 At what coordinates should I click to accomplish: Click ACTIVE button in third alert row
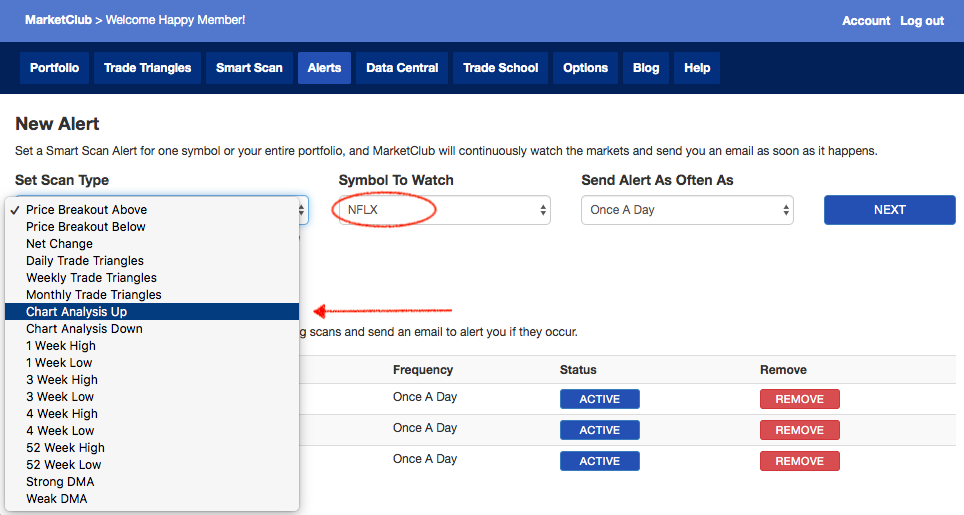click(x=599, y=461)
